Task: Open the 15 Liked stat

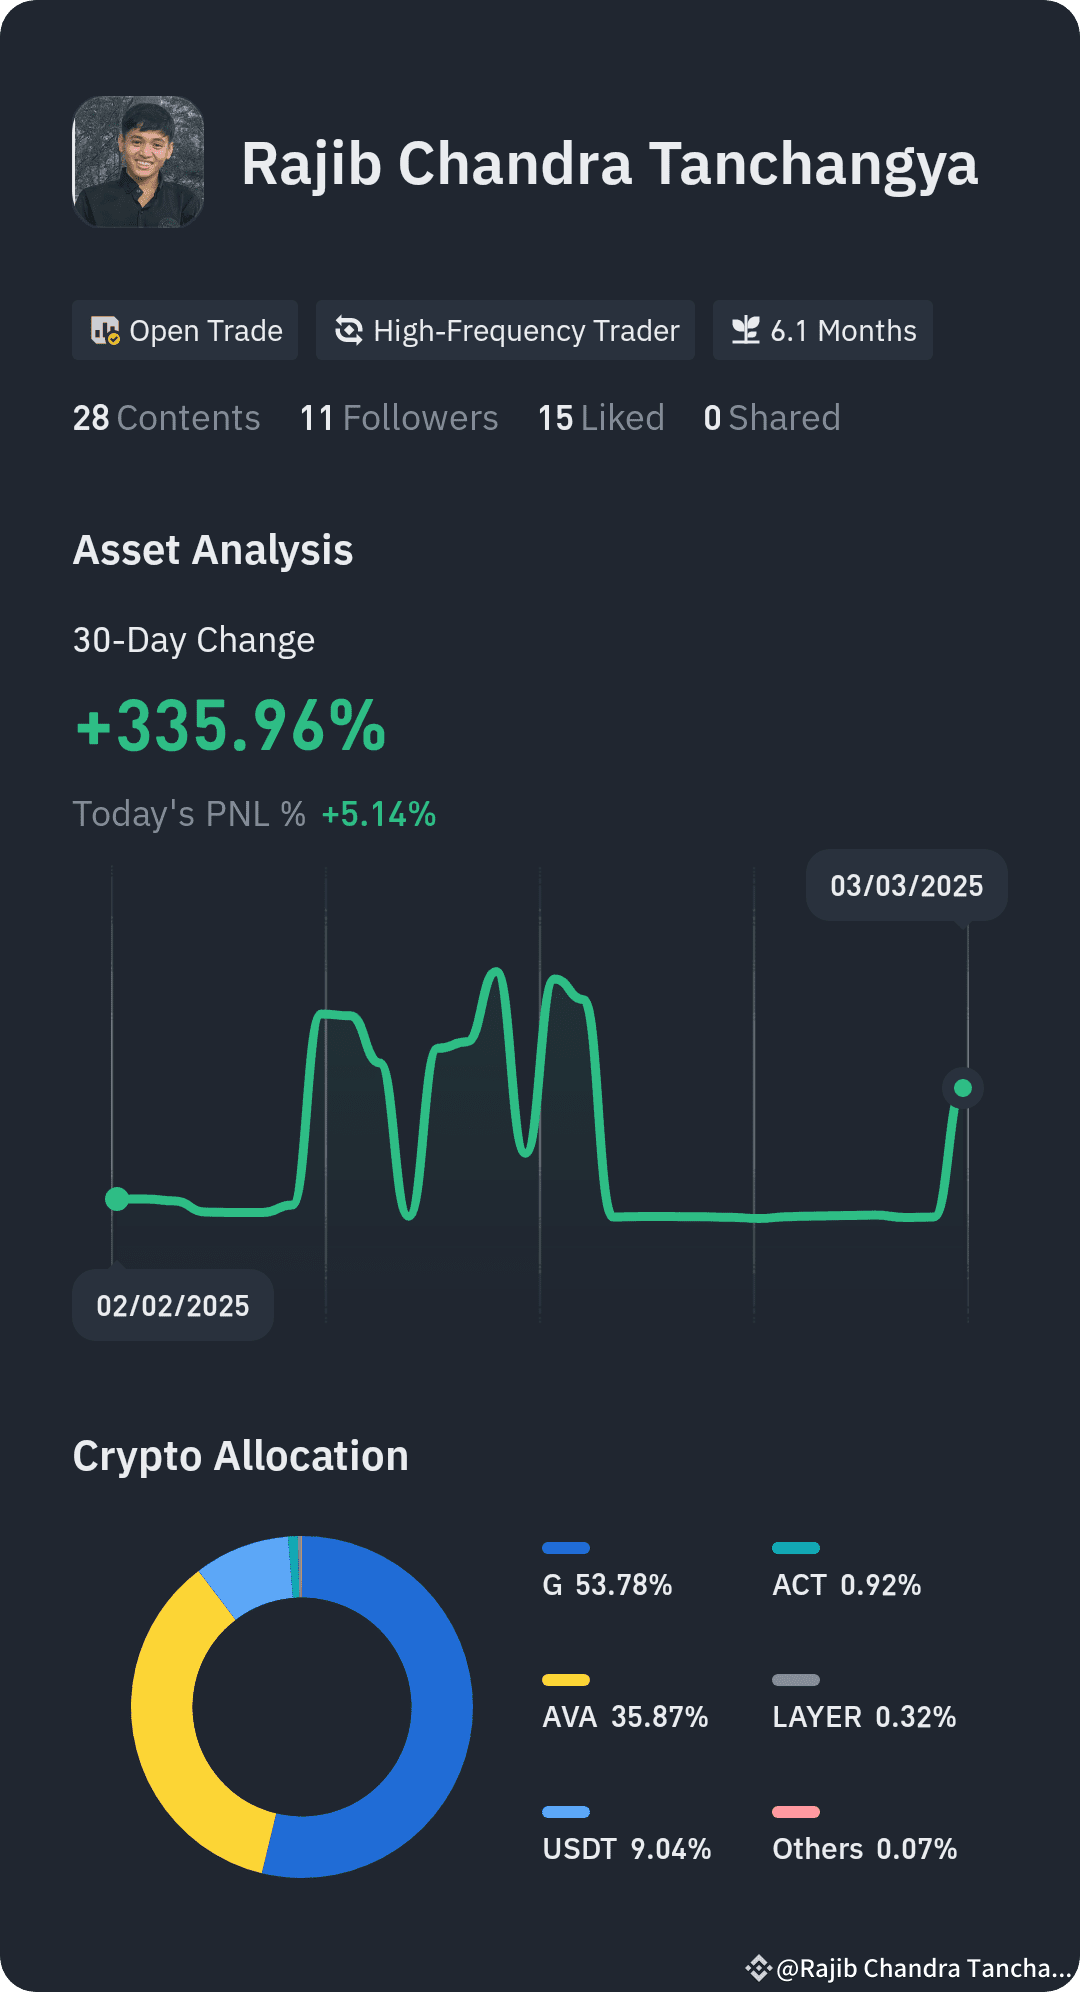Action: tap(601, 418)
